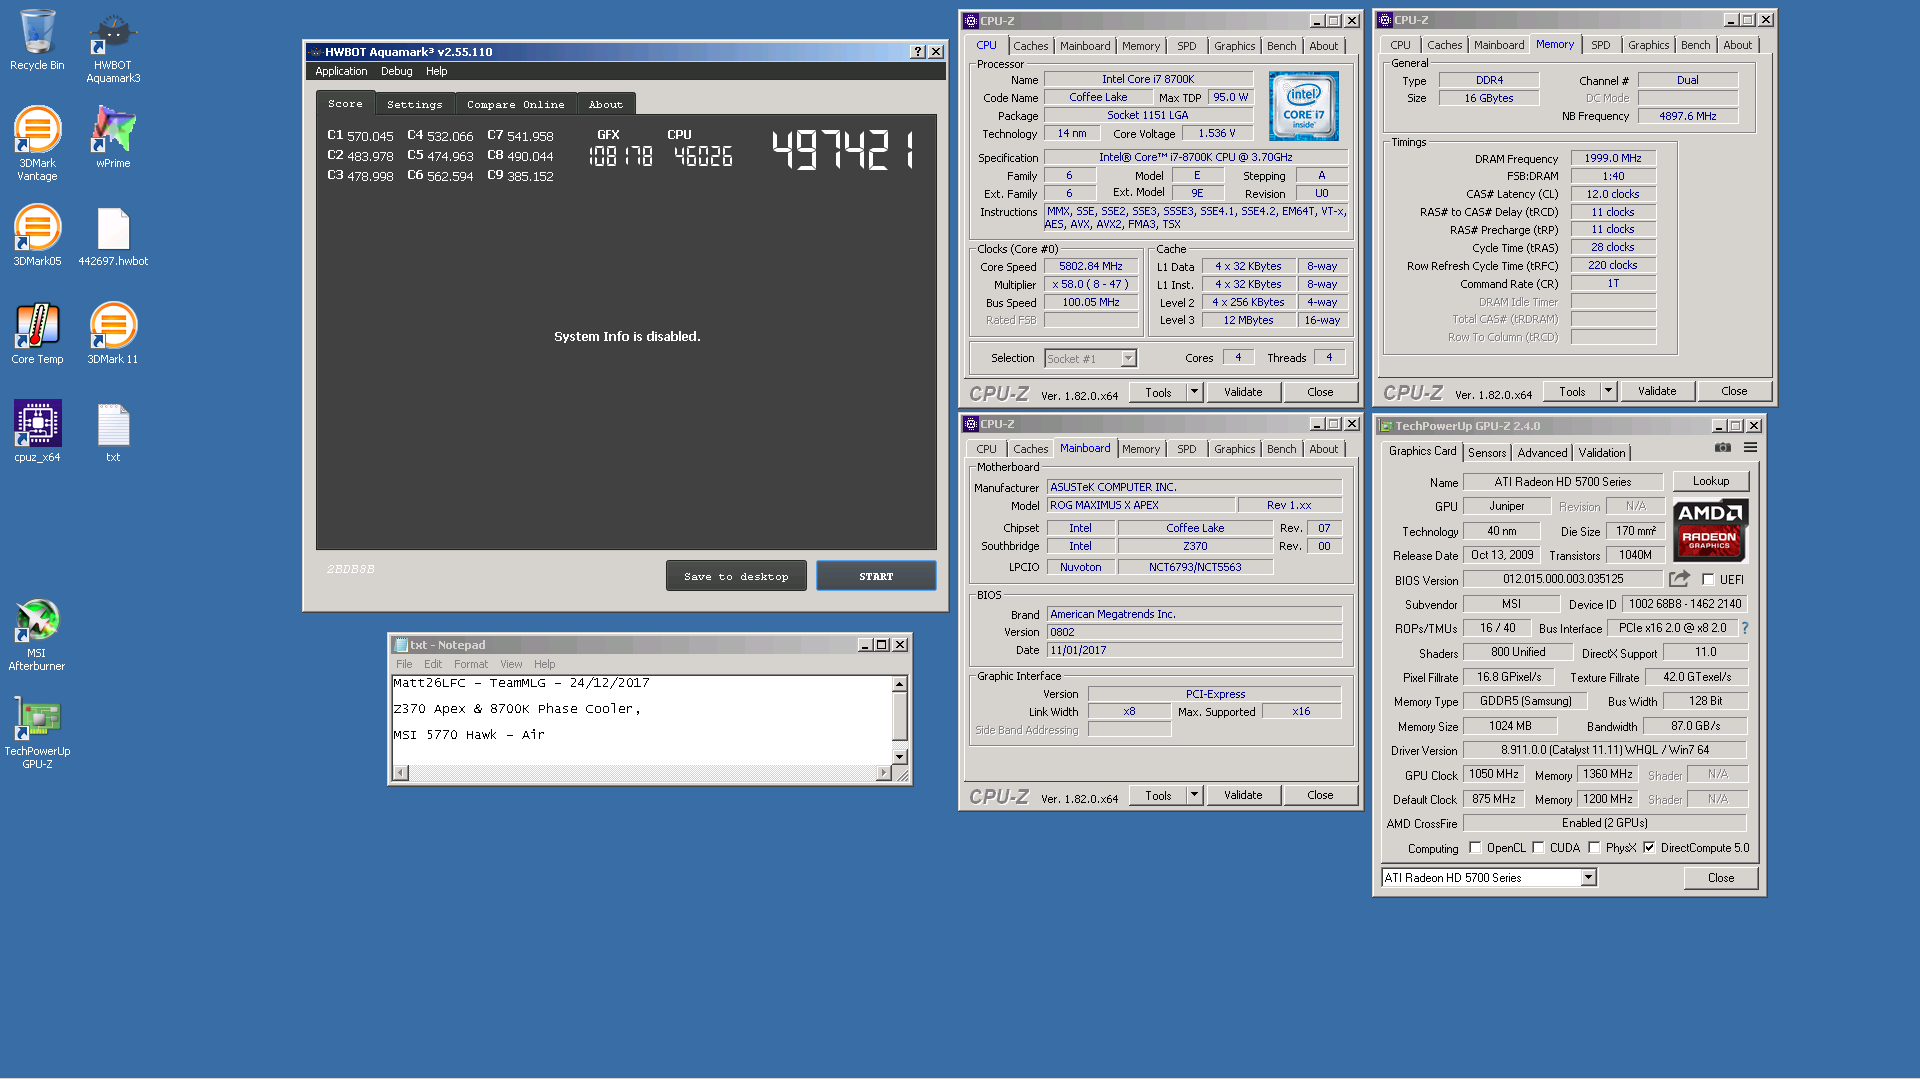Open MSI Afterburner desktop shortcut
Viewport: 1920px width, 1080px height.
tap(37, 635)
